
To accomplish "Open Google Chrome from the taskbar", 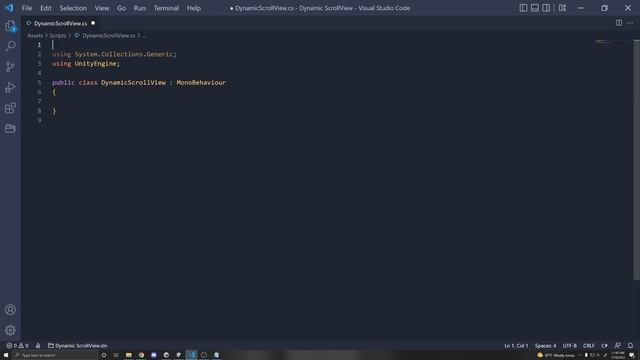I will click(141, 355).
